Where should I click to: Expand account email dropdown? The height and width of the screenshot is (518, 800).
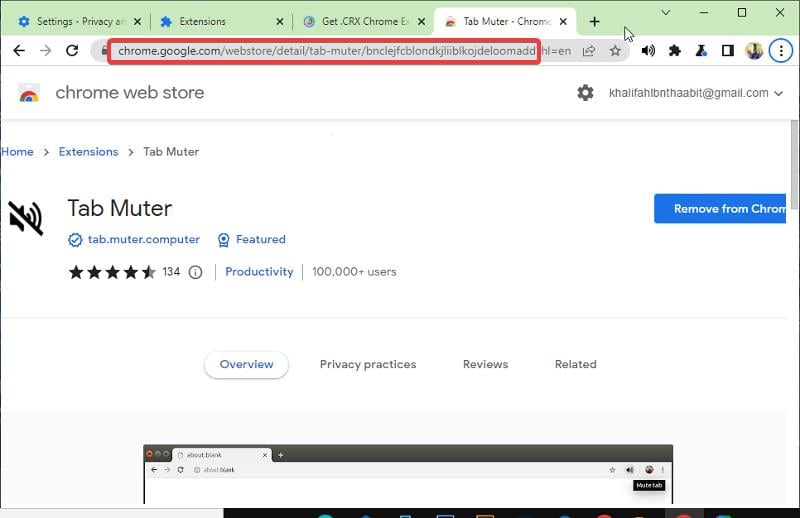[x=779, y=93]
